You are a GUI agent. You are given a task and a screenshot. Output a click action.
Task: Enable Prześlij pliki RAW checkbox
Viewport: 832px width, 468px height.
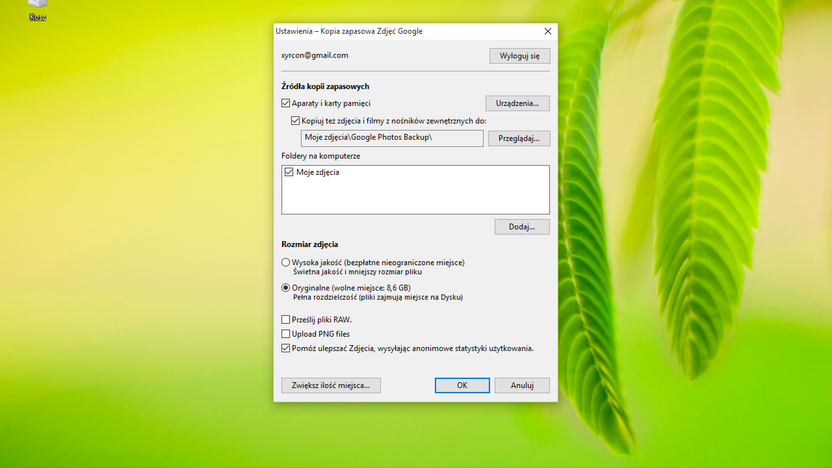click(x=285, y=319)
